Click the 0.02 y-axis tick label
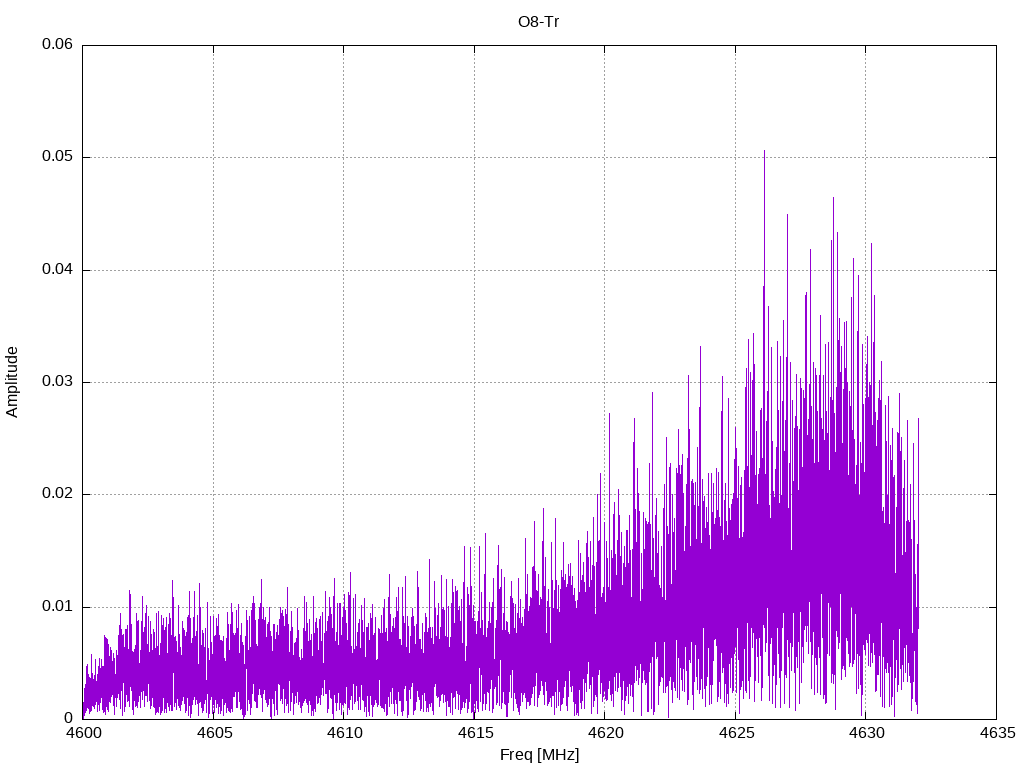Image resolution: width=1024 pixels, height=768 pixels. (57, 494)
